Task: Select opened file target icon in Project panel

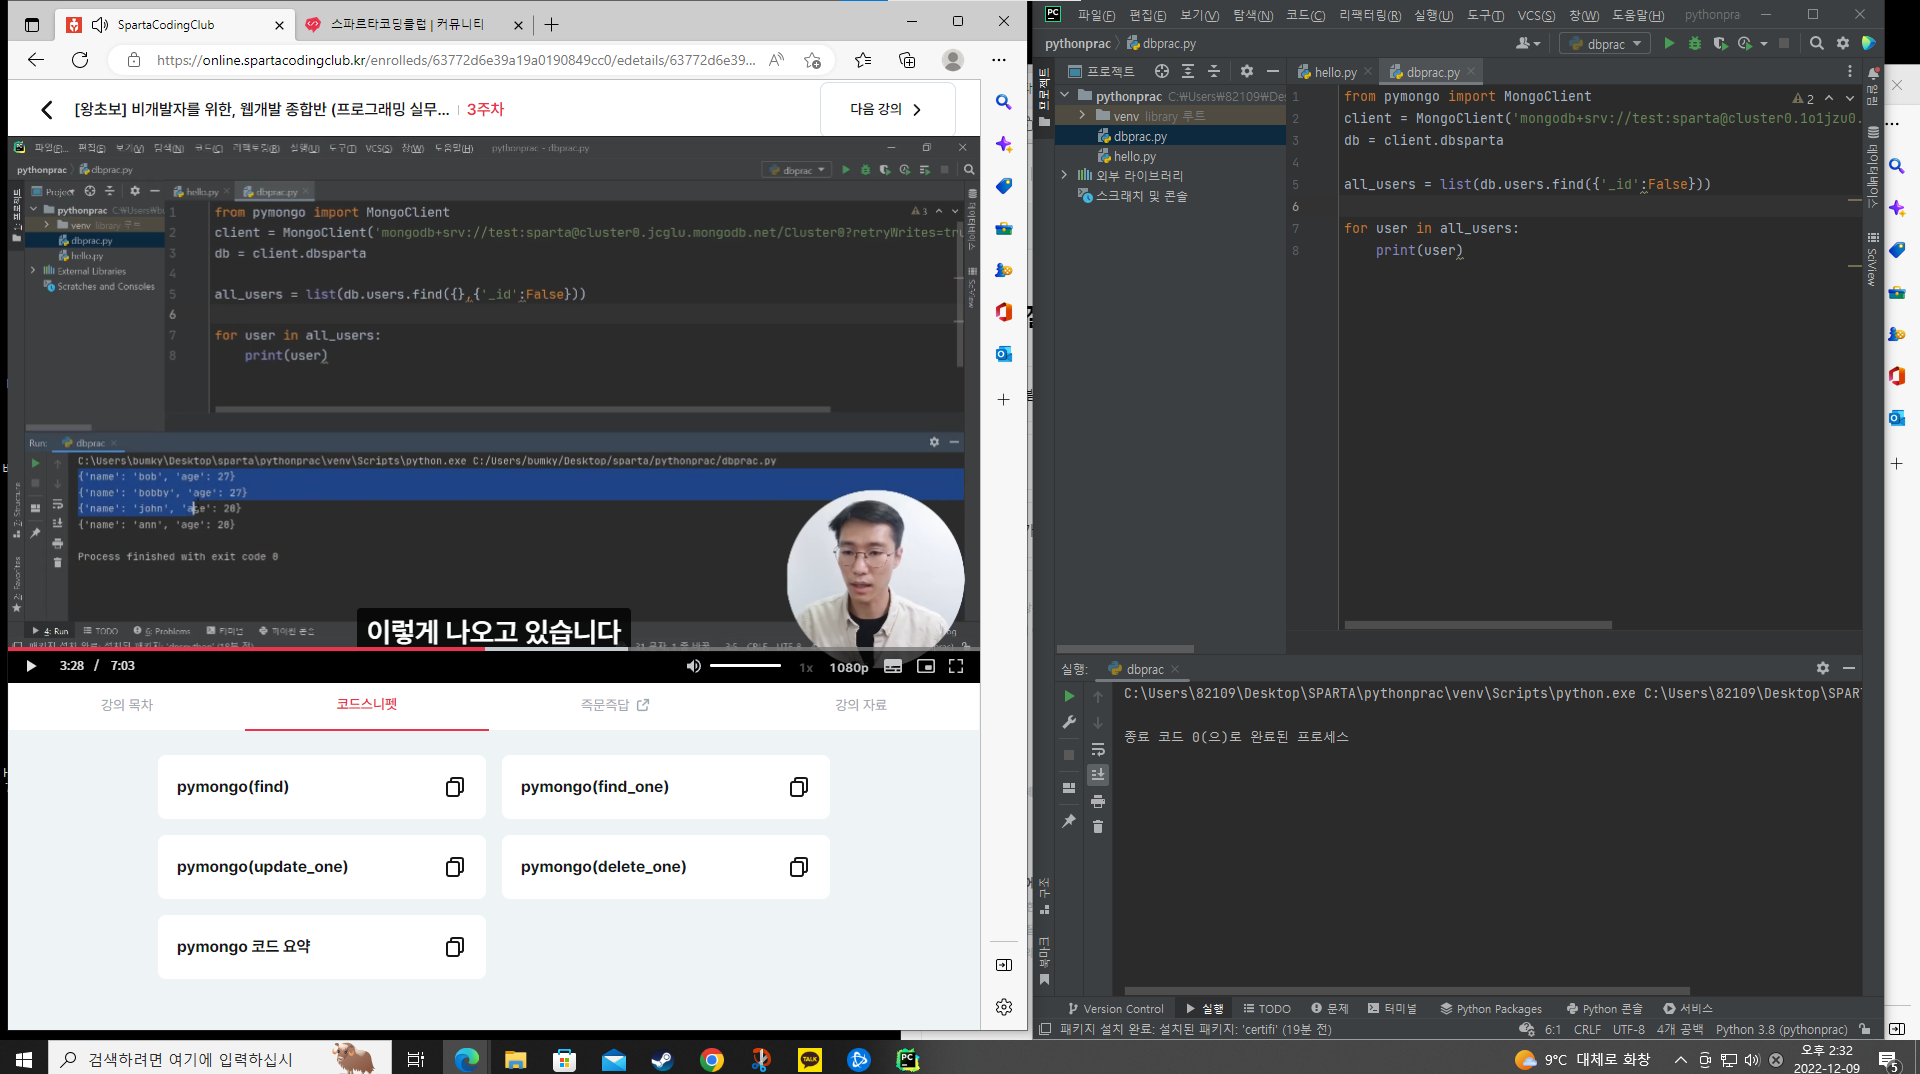Action: (1161, 71)
